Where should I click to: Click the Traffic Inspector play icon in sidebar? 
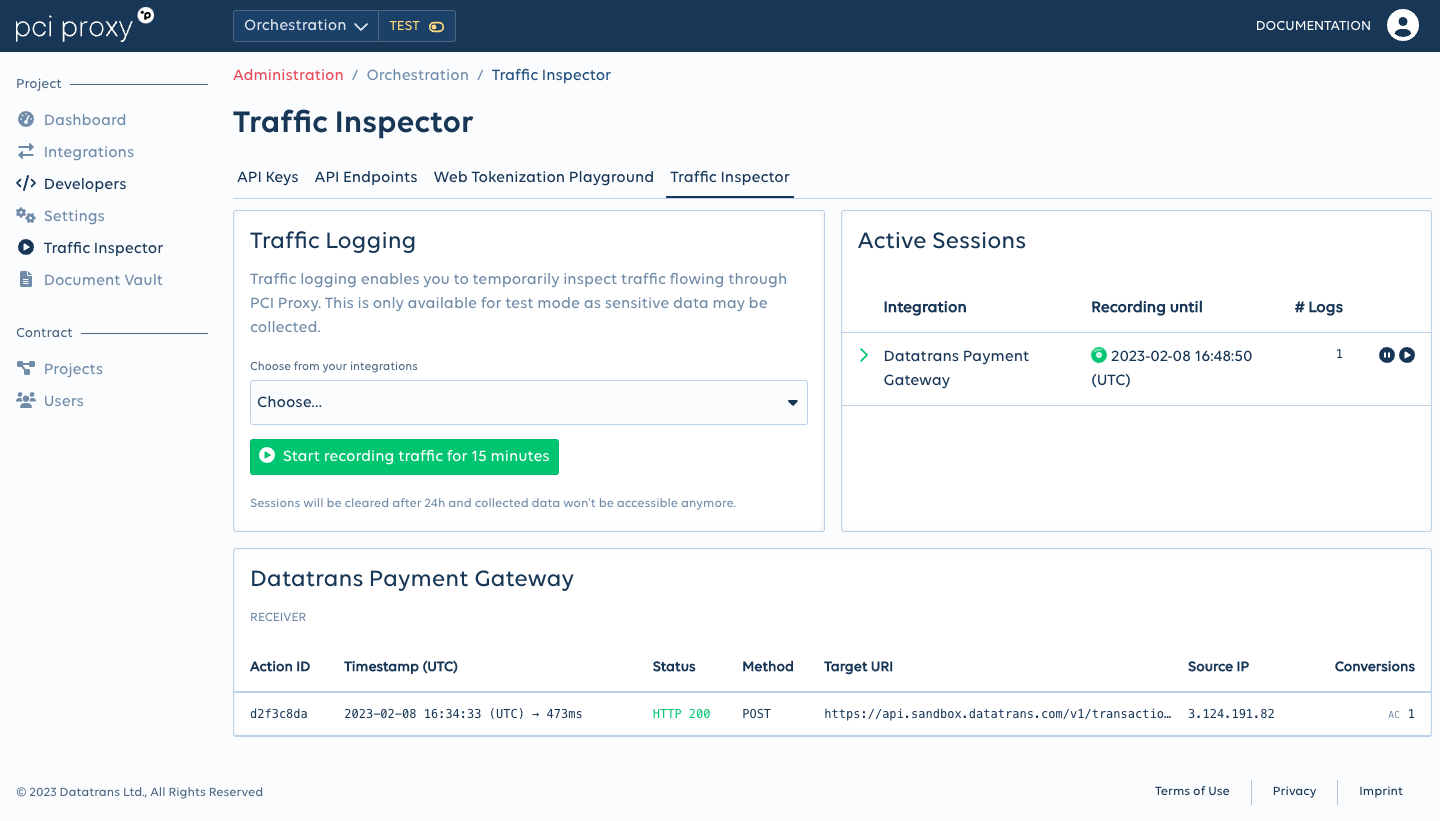tap(26, 248)
